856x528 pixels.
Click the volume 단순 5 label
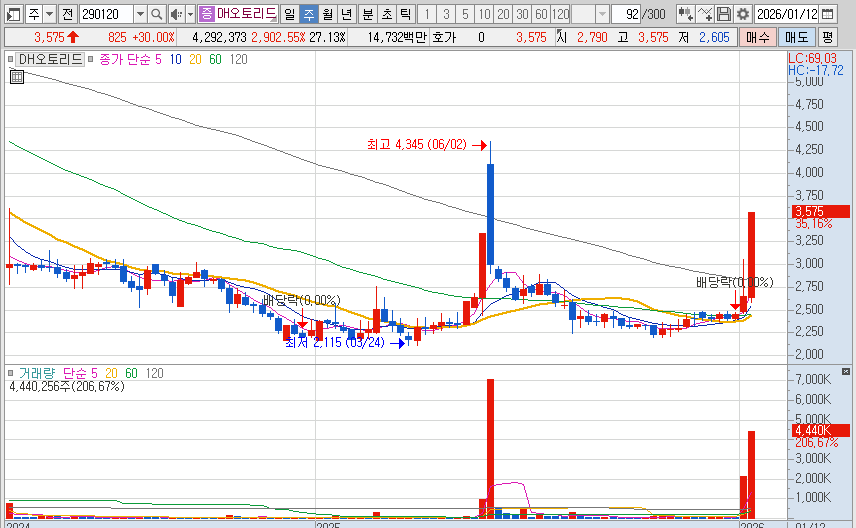[x=80, y=373]
